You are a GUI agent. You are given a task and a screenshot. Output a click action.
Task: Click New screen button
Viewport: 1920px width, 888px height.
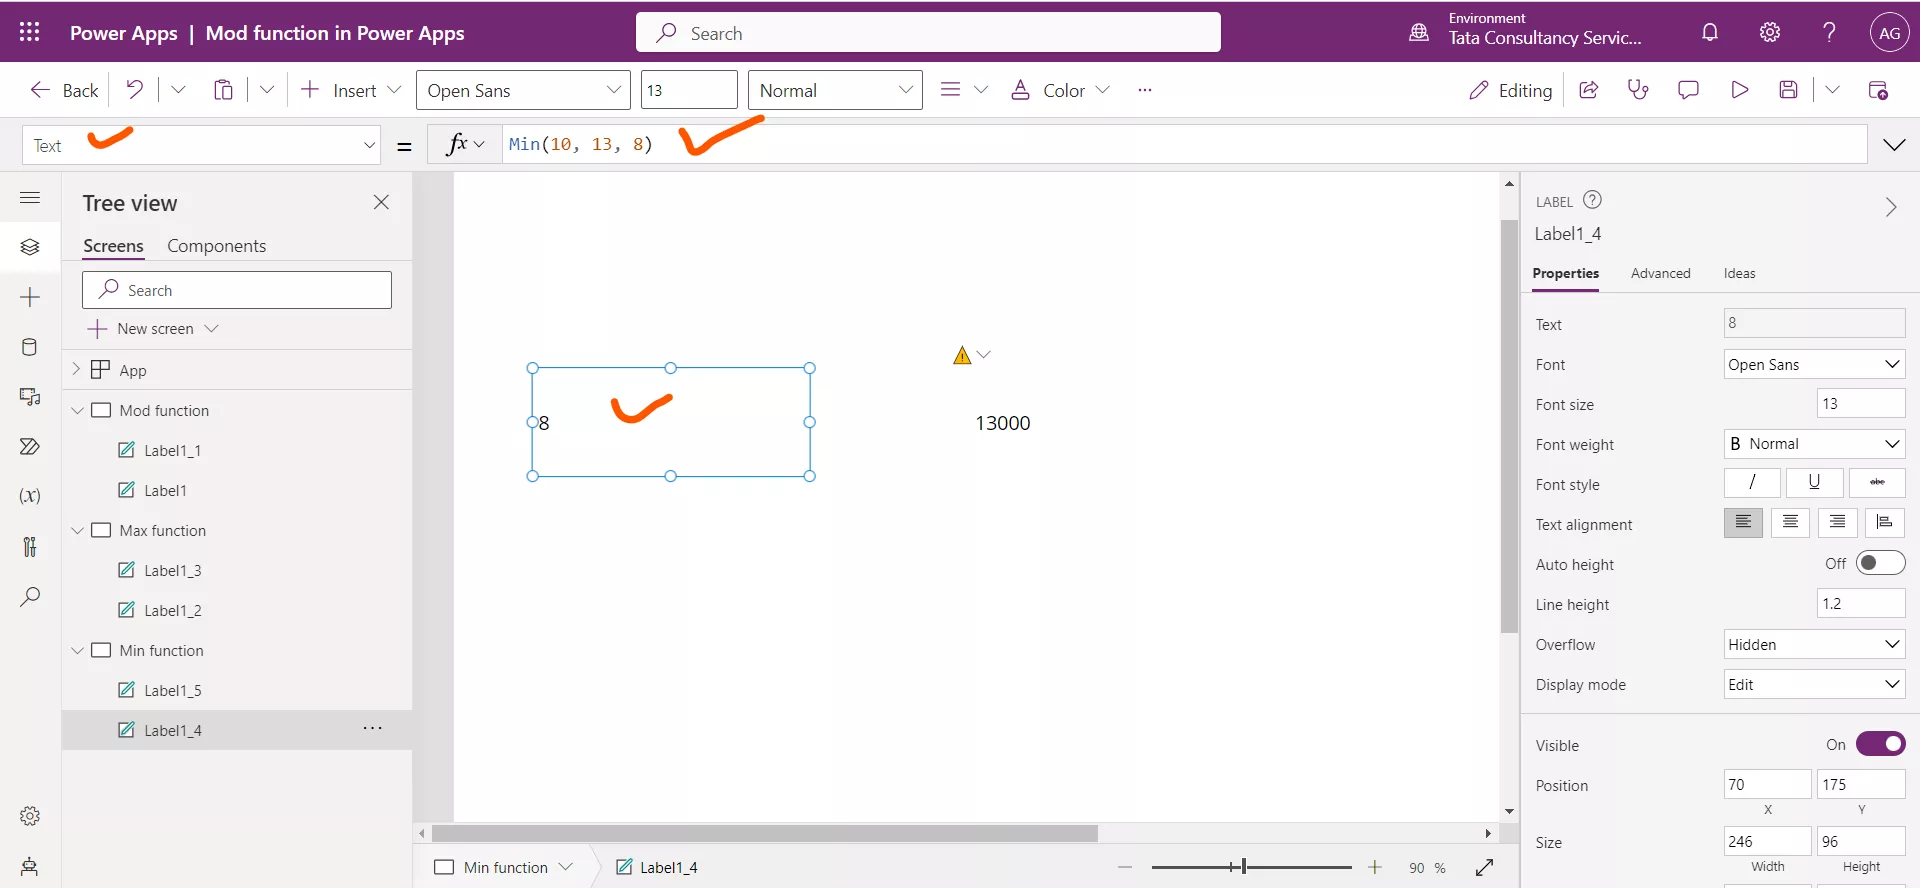coord(153,328)
